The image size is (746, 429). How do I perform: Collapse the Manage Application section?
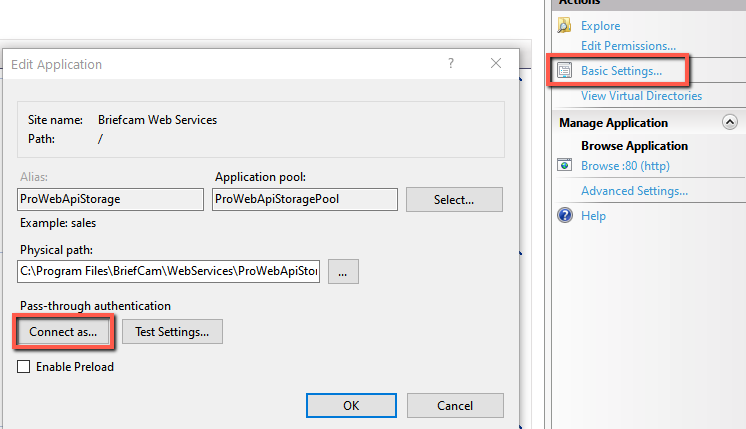(x=729, y=122)
